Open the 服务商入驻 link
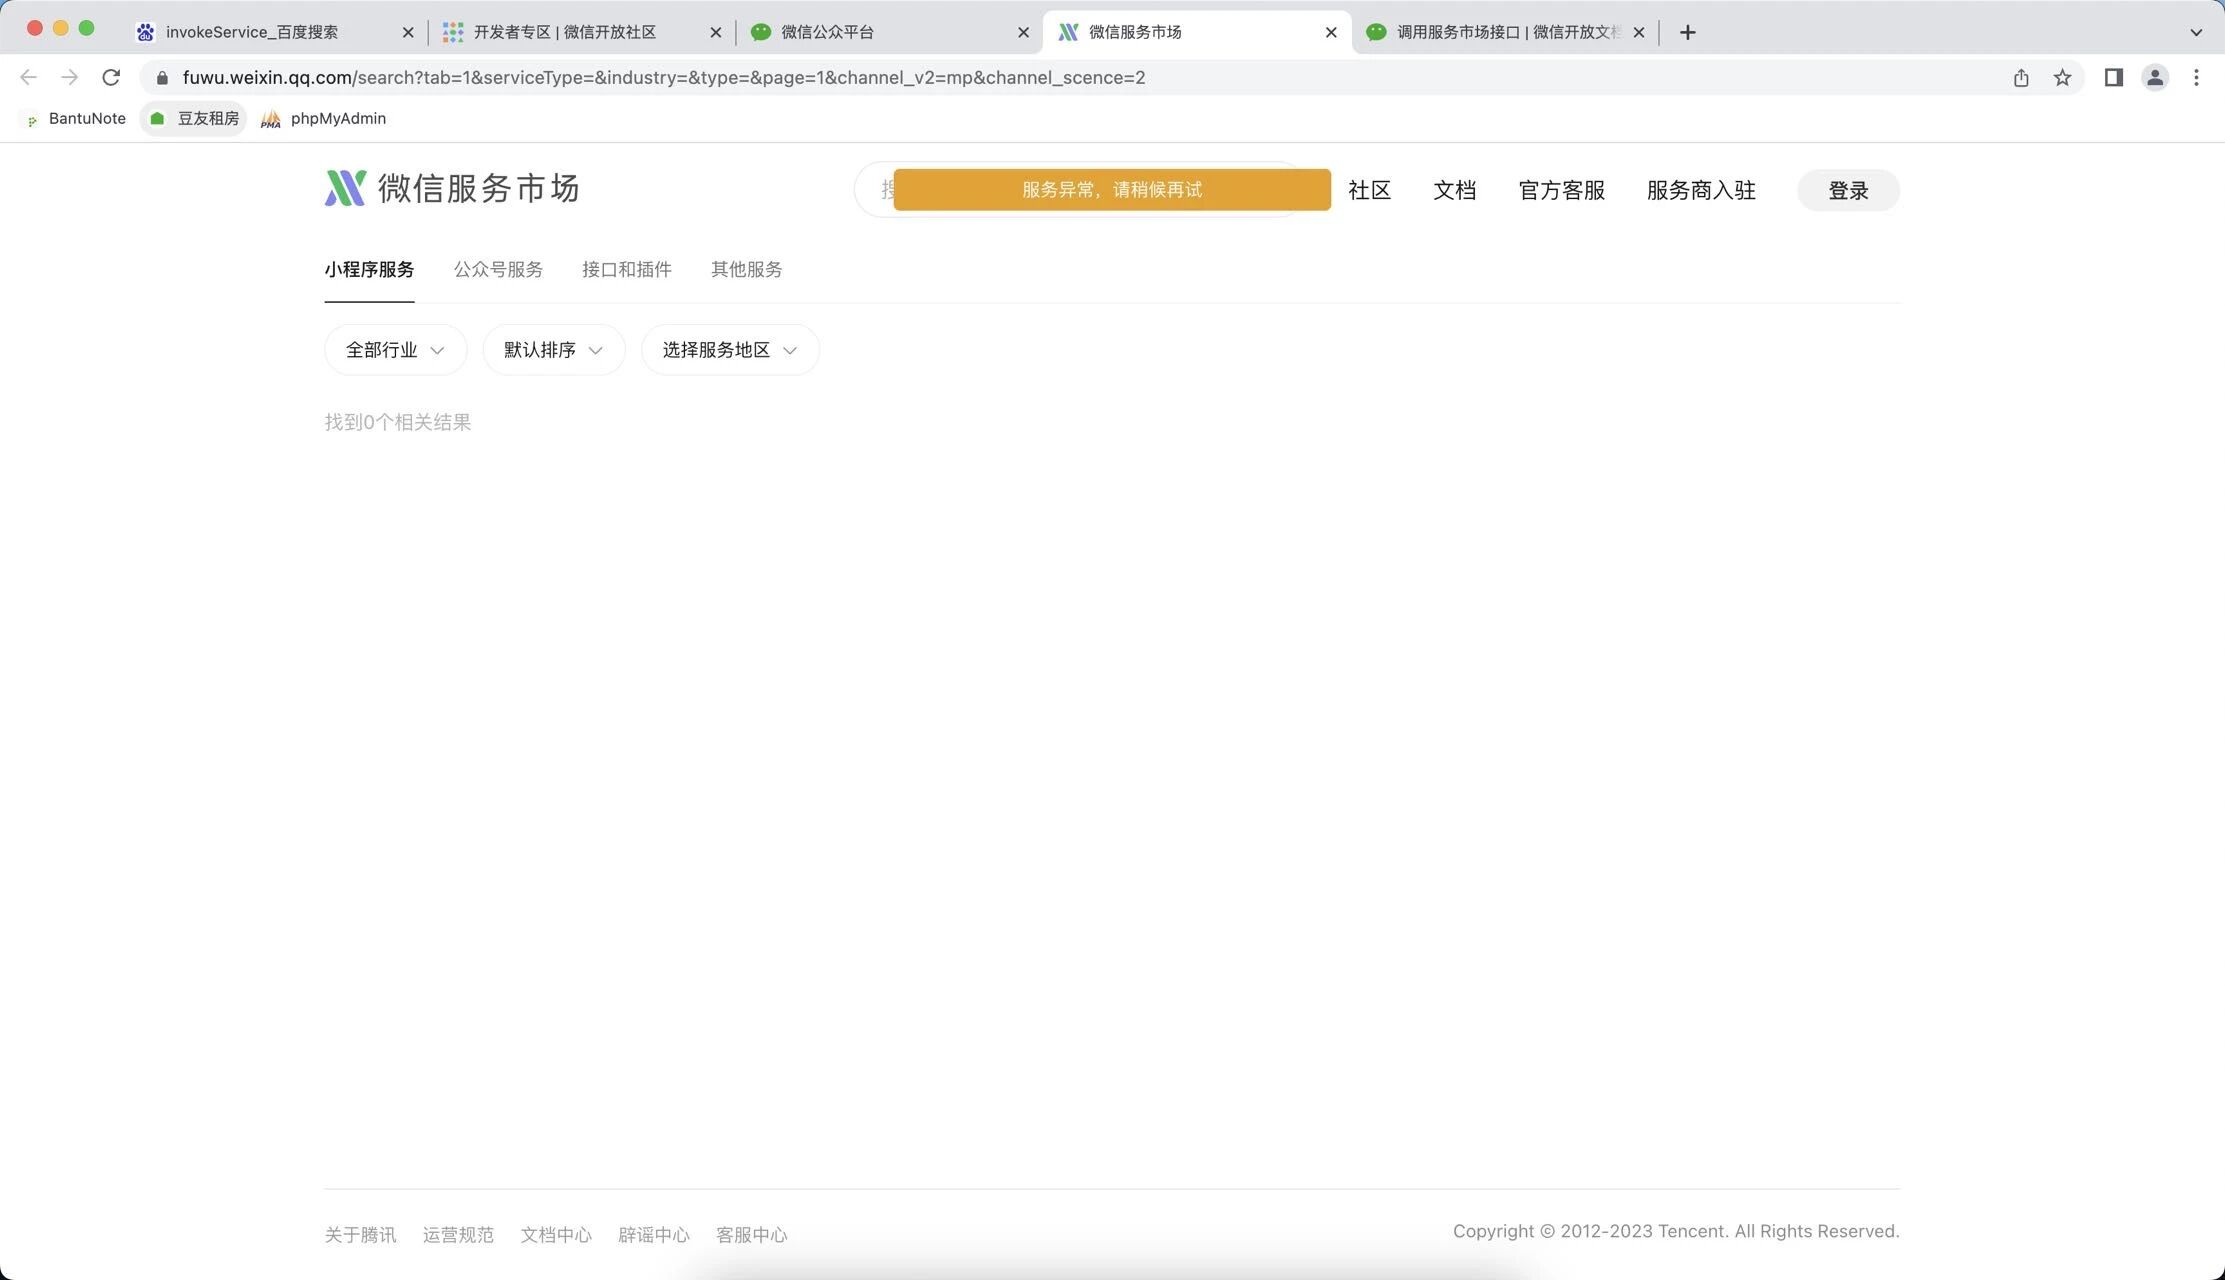The width and height of the screenshot is (2225, 1280). pyautogui.click(x=1700, y=191)
